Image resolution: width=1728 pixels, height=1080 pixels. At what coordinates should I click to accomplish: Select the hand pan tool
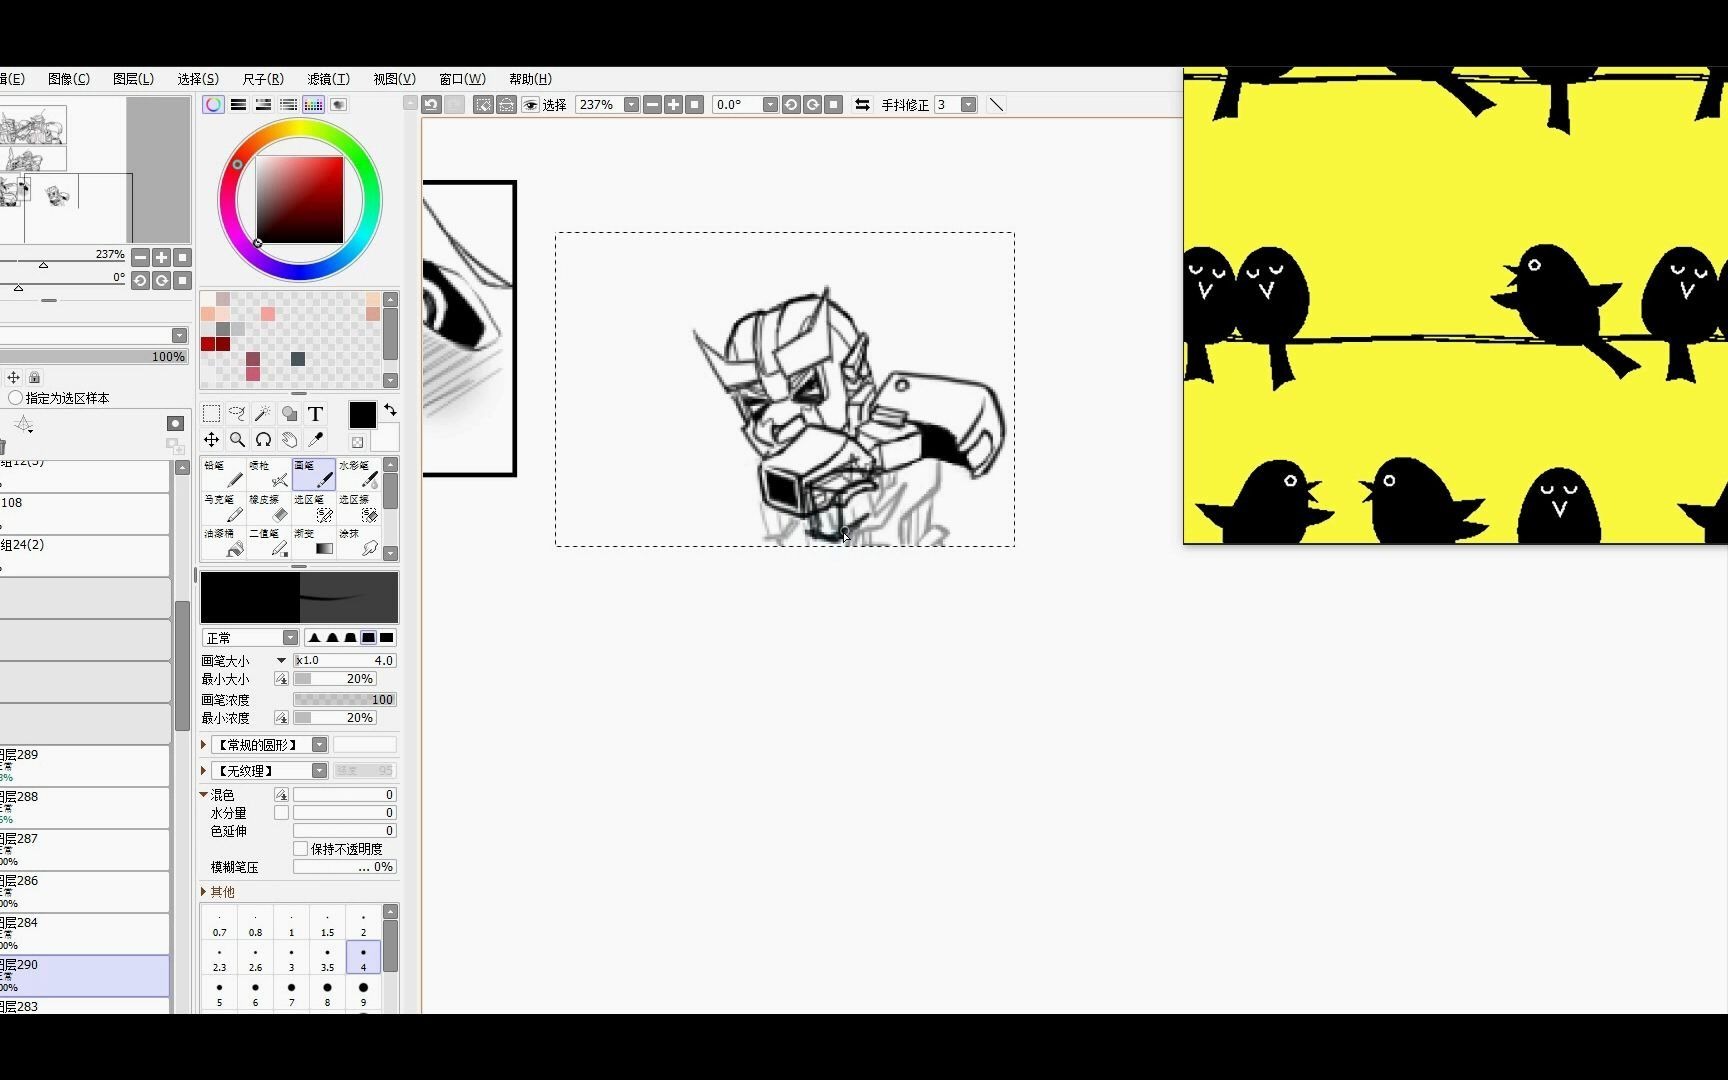[x=289, y=440]
